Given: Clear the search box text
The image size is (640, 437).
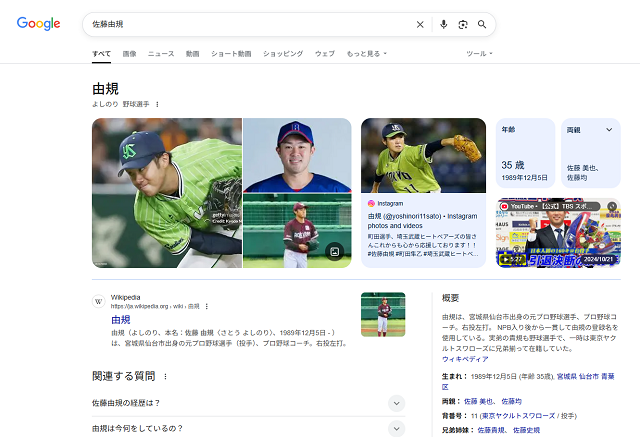Looking at the screenshot, I should (x=420, y=24).
